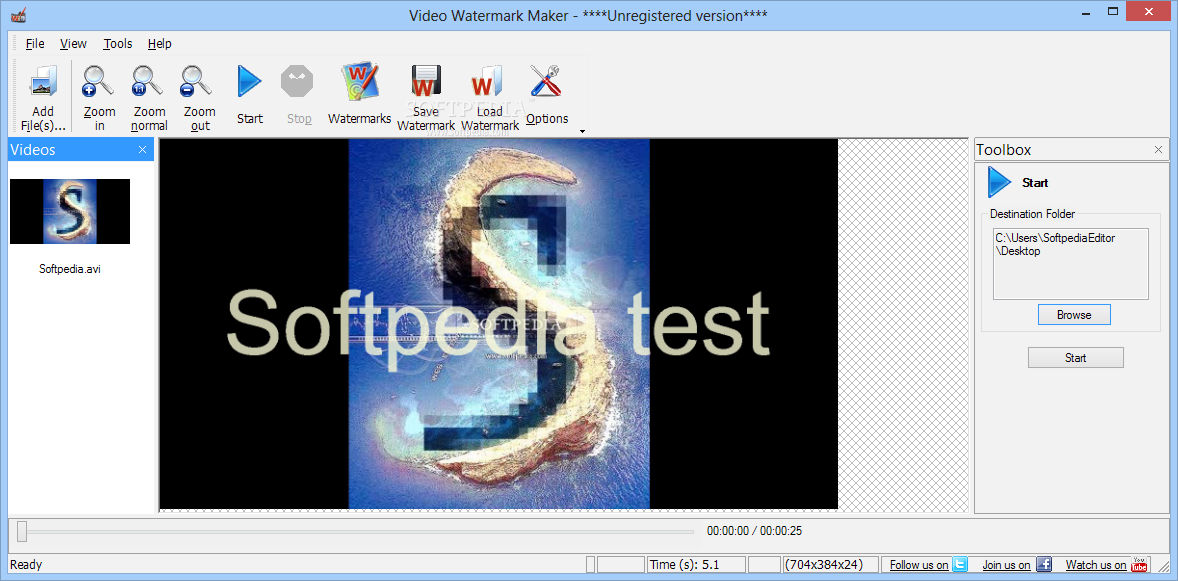Click the 00:00:00 / 00:00:25 time readout

(754, 531)
